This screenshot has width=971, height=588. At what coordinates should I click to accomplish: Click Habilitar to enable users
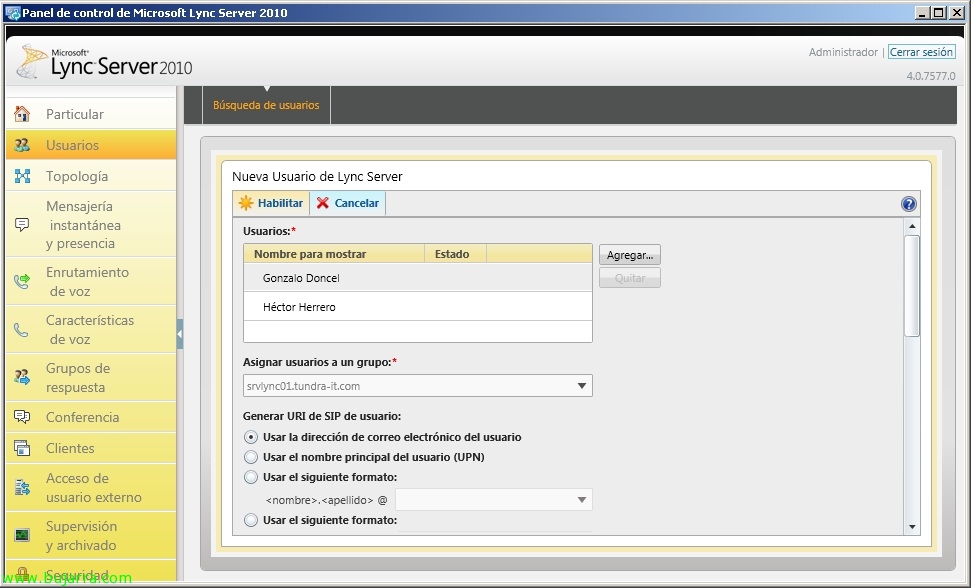(x=271, y=203)
